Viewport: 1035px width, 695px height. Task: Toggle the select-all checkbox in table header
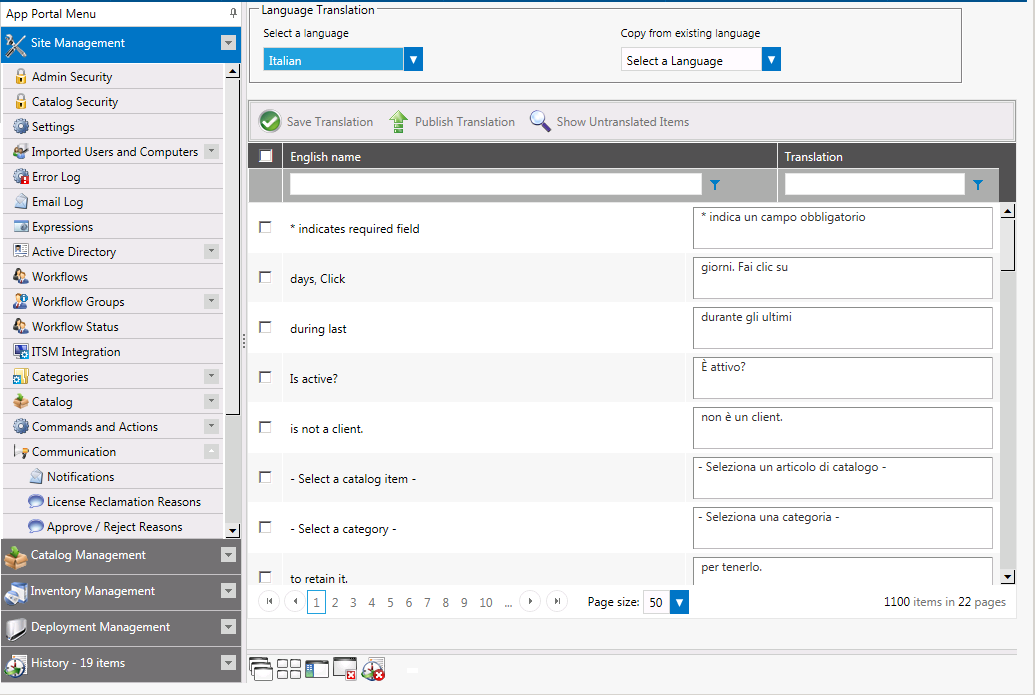264,156
